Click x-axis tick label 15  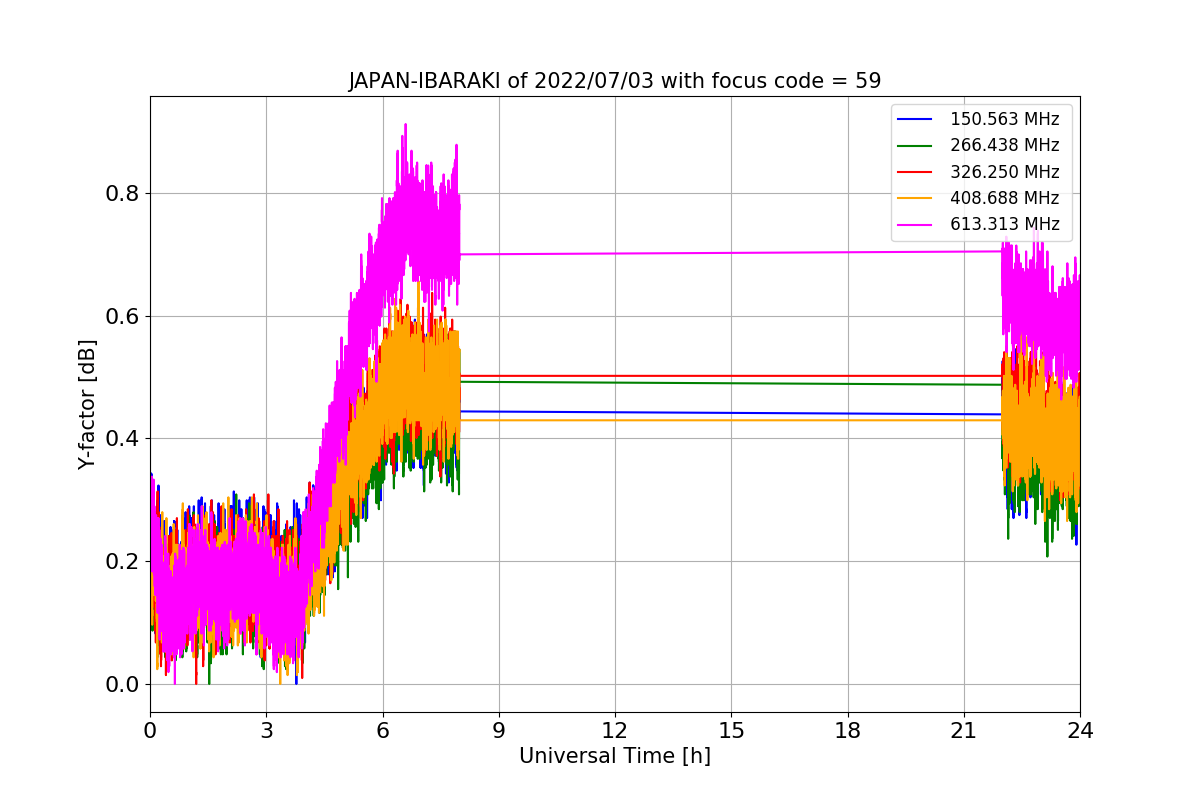pos(731,731)
